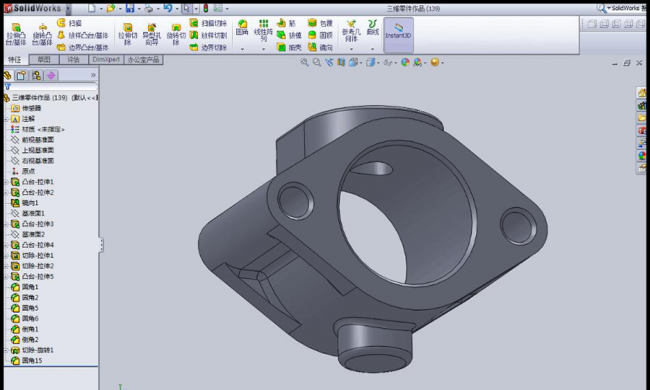Open the Hole Wizard (异型孔向导)

click(152, 35)
